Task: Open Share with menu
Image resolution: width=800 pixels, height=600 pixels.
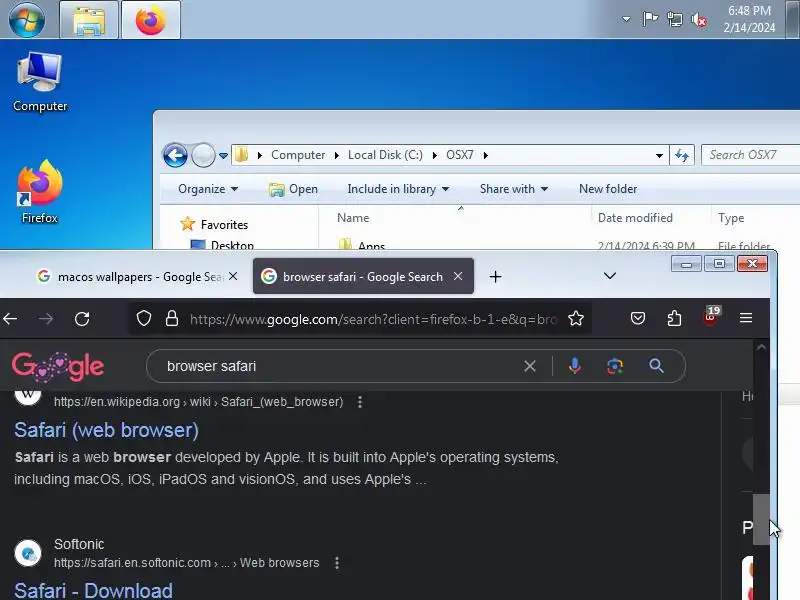Action: 514,189
